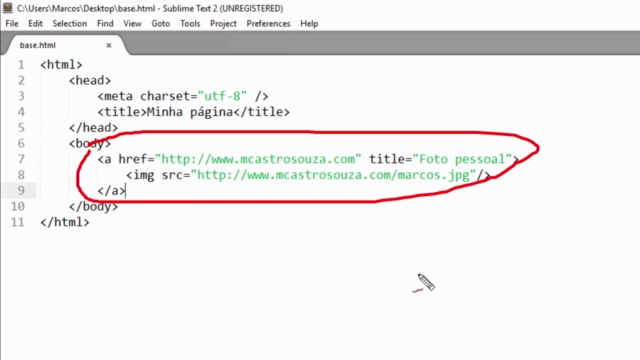Open the Find menu

(105, 24)
